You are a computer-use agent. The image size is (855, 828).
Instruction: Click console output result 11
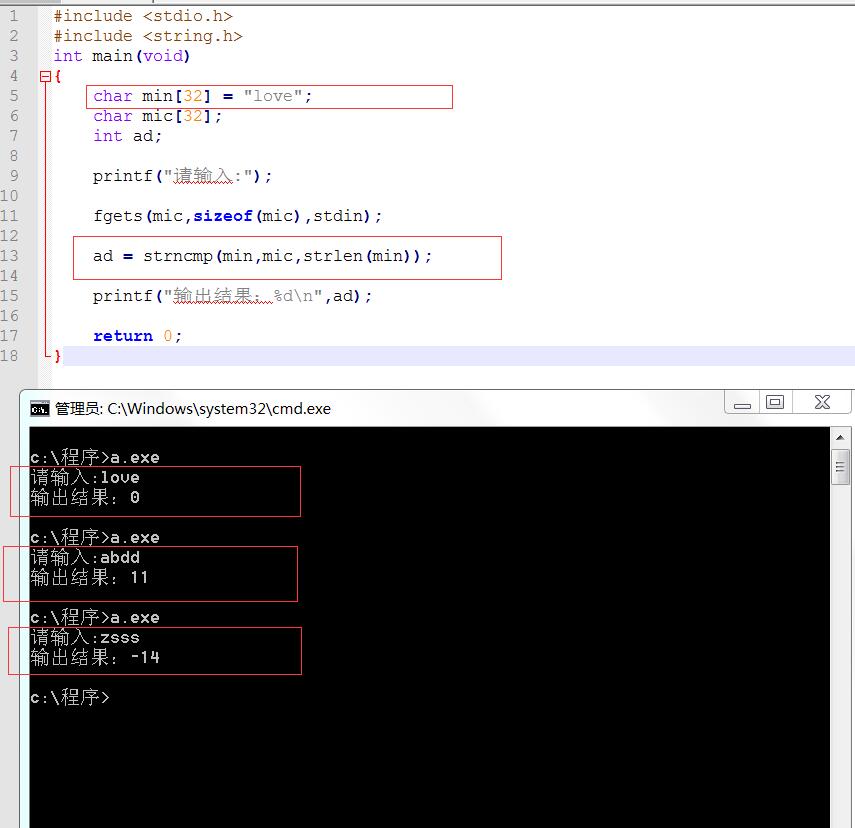89,577
